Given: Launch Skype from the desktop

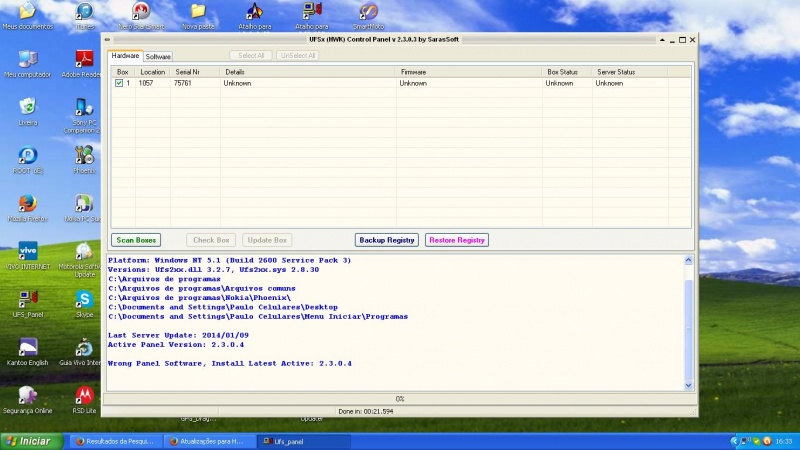Looking at the screenshot, I should (x=84, y=304).
